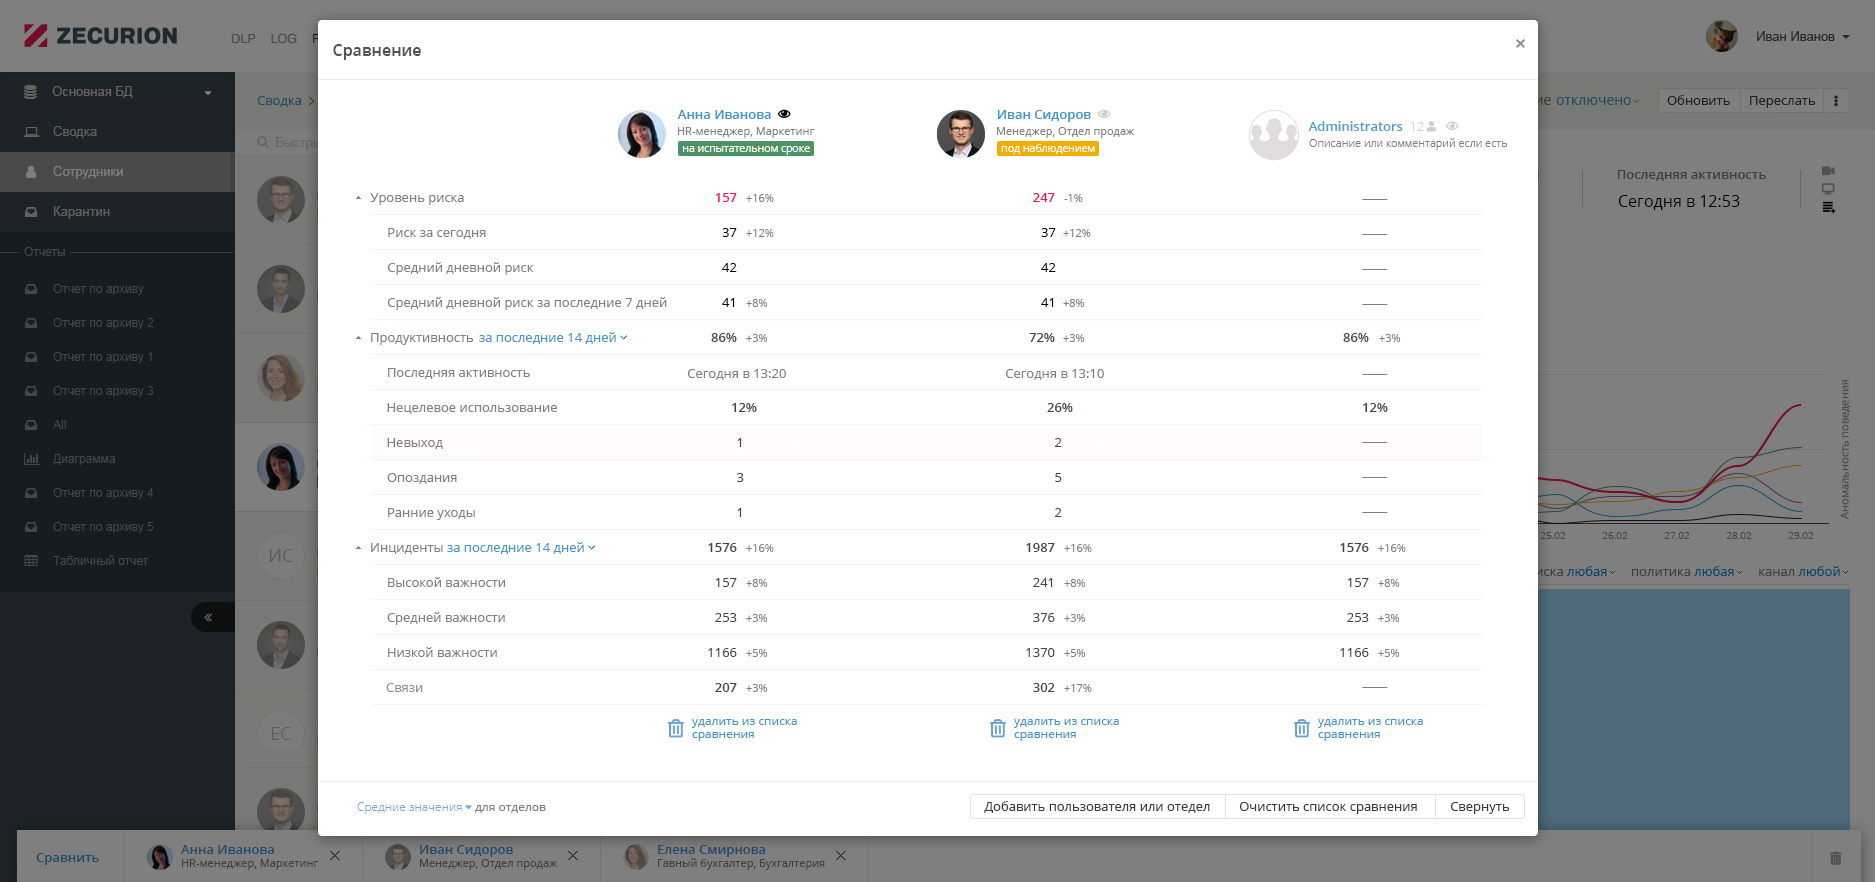The height and width of the screenshot is (882, 1875).
Task: Open Инциденты period dropdown за последние 14 дней
Action: [521, 548]
